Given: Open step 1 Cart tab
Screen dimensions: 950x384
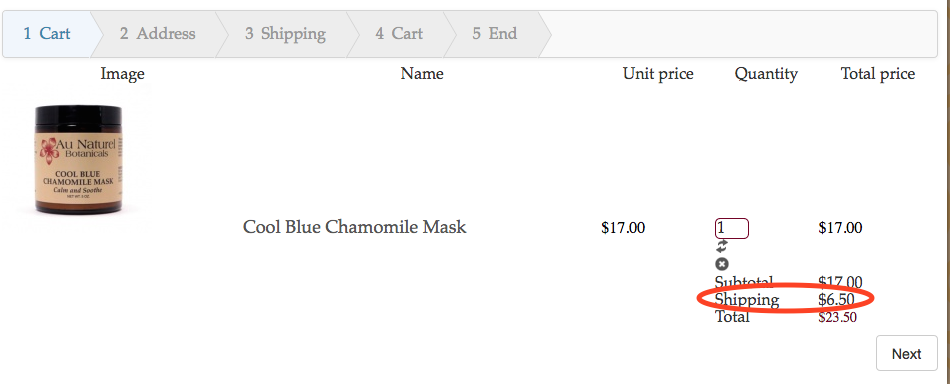Looking at the screenshot, I should (47, 33).
